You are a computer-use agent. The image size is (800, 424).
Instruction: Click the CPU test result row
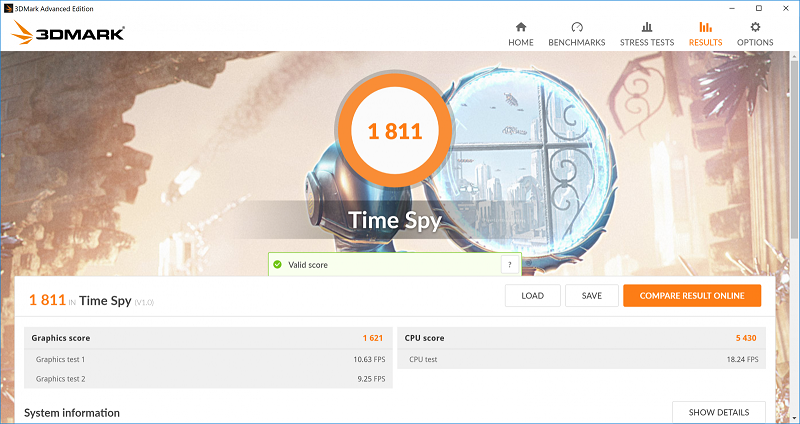pos(581,359)
